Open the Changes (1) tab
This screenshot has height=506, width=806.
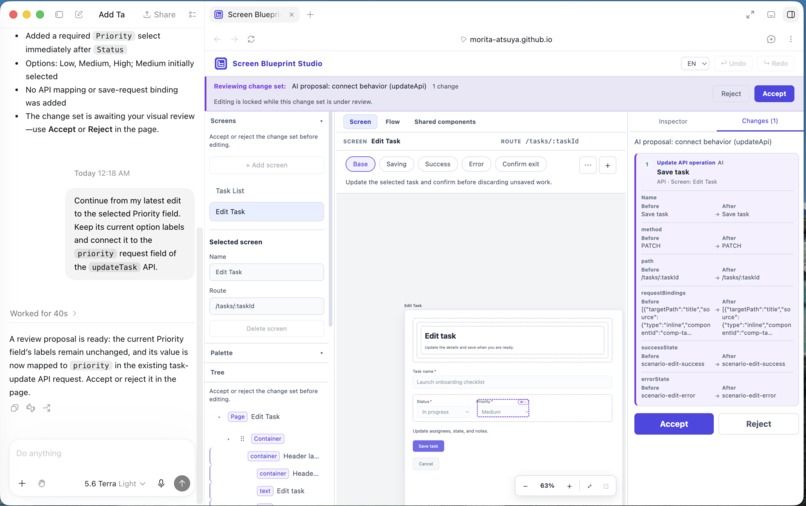pyautogui.click(x=759, y=121)
